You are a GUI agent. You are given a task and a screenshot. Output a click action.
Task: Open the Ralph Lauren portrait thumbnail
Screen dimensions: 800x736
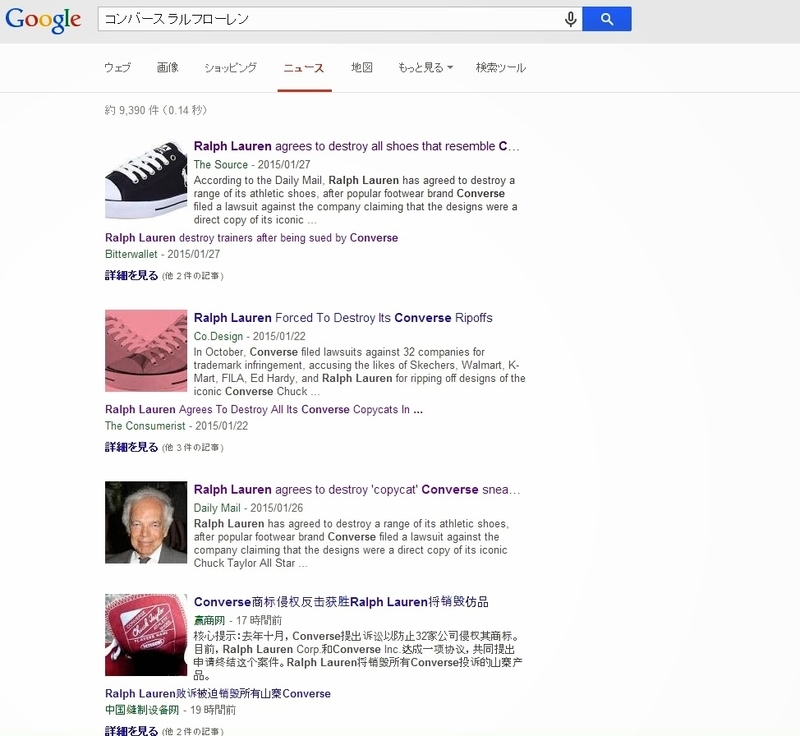tap(146, 522)
